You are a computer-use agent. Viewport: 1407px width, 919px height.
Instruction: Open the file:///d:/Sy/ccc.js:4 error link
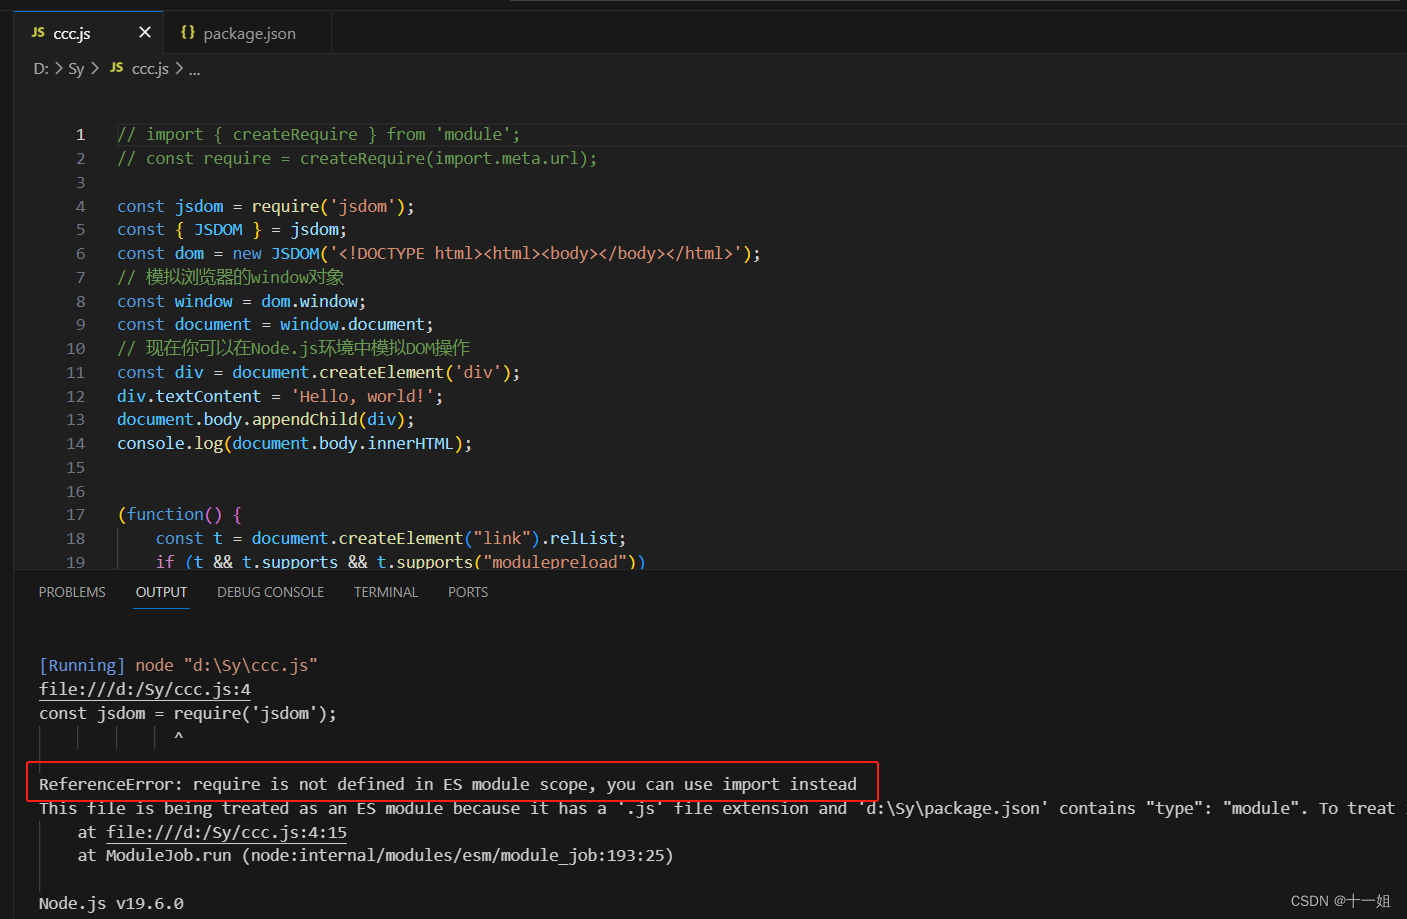tap(144, 688)
